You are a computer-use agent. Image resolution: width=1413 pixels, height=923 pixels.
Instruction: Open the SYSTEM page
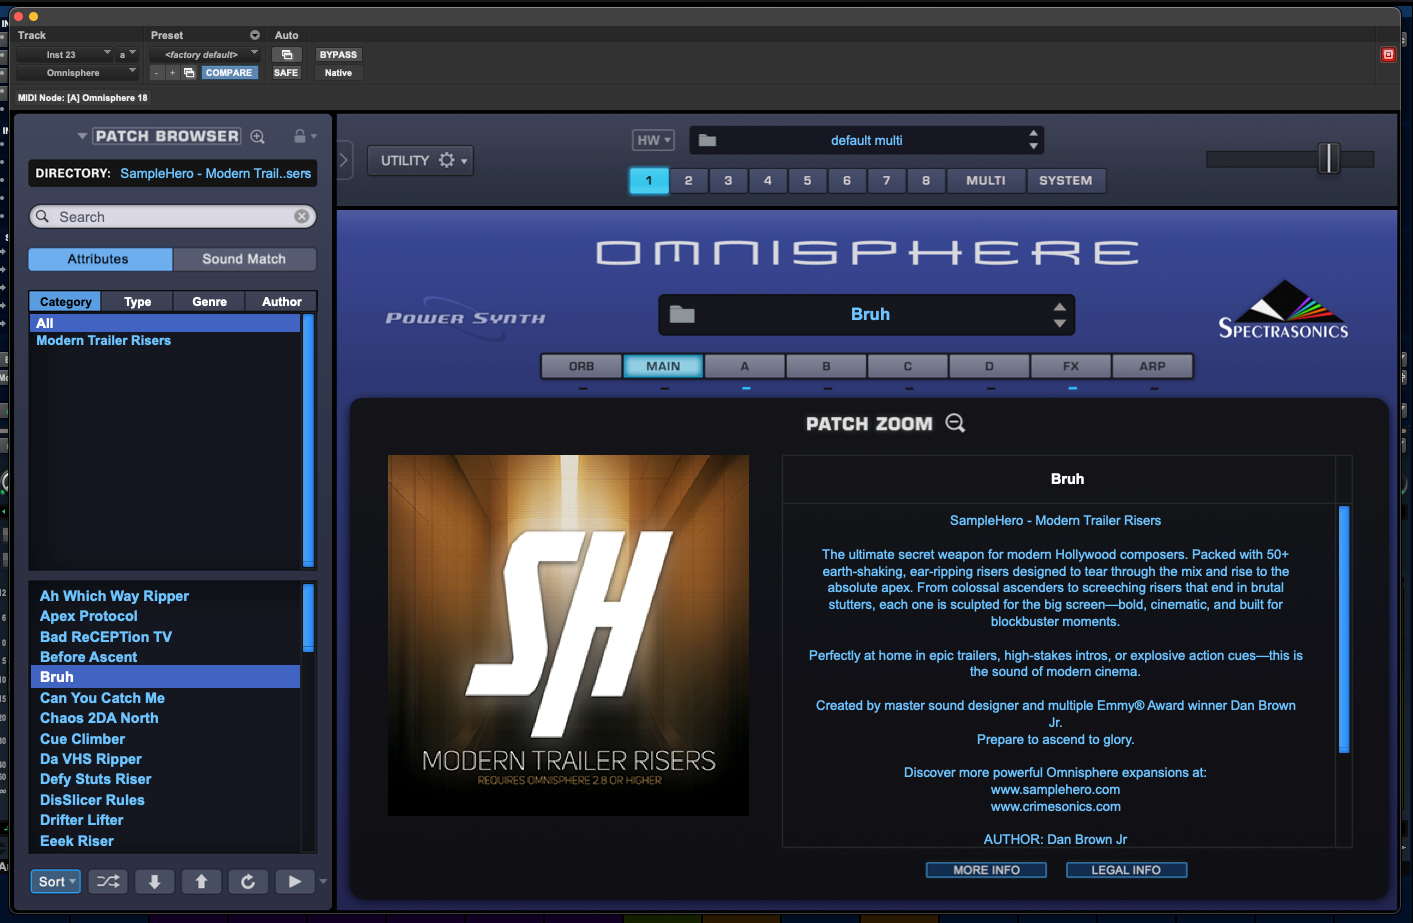tap(1066, 181)
